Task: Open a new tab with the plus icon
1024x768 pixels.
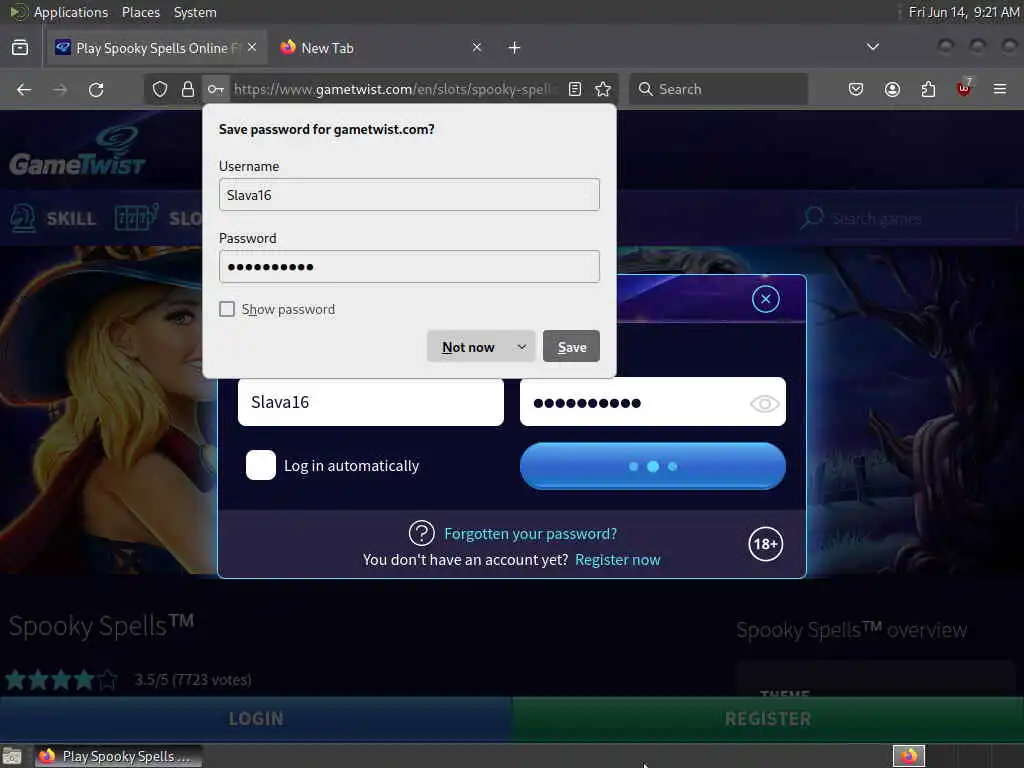Action: coord(515,48)
